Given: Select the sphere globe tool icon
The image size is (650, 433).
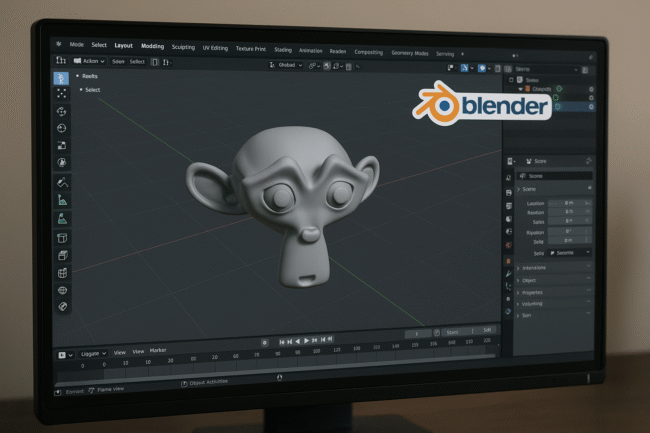Looking at the screenshot, I should 63,290.
